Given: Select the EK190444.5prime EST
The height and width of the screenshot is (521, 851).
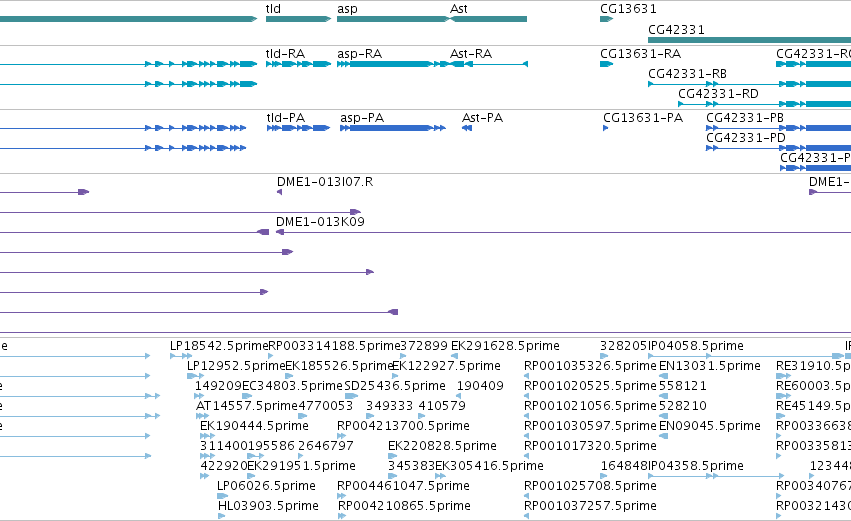Looking at the screenshot, I should [207, 436].
